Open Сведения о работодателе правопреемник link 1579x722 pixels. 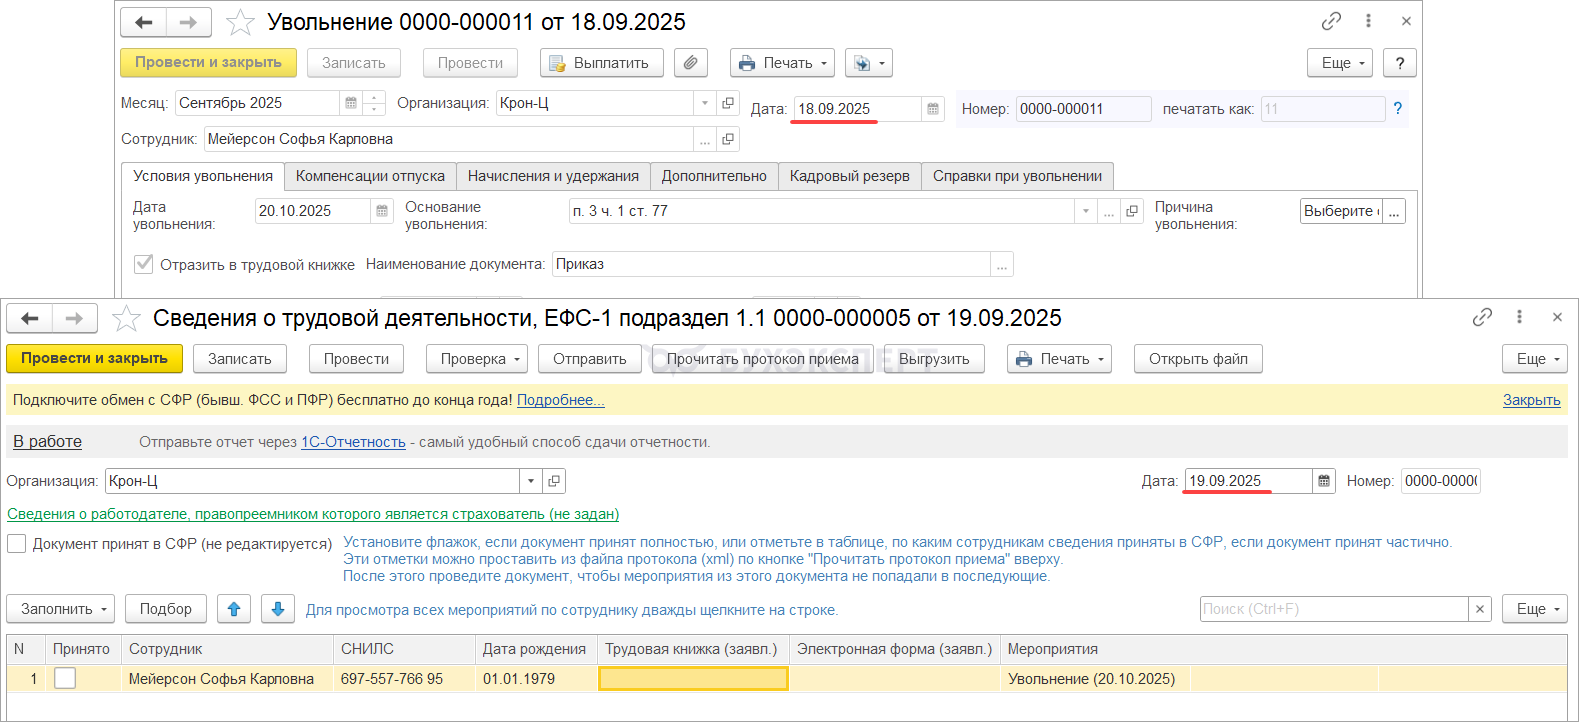click(x=313, y=514)
